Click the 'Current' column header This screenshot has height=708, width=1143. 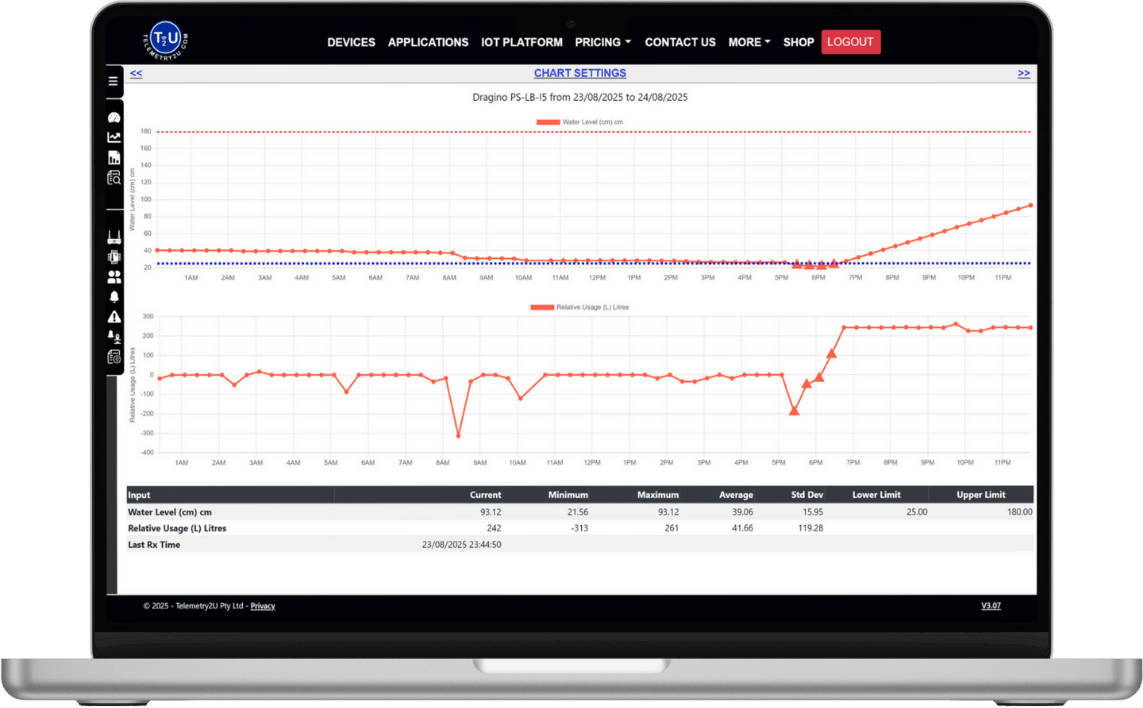click(x=485, y=494)
